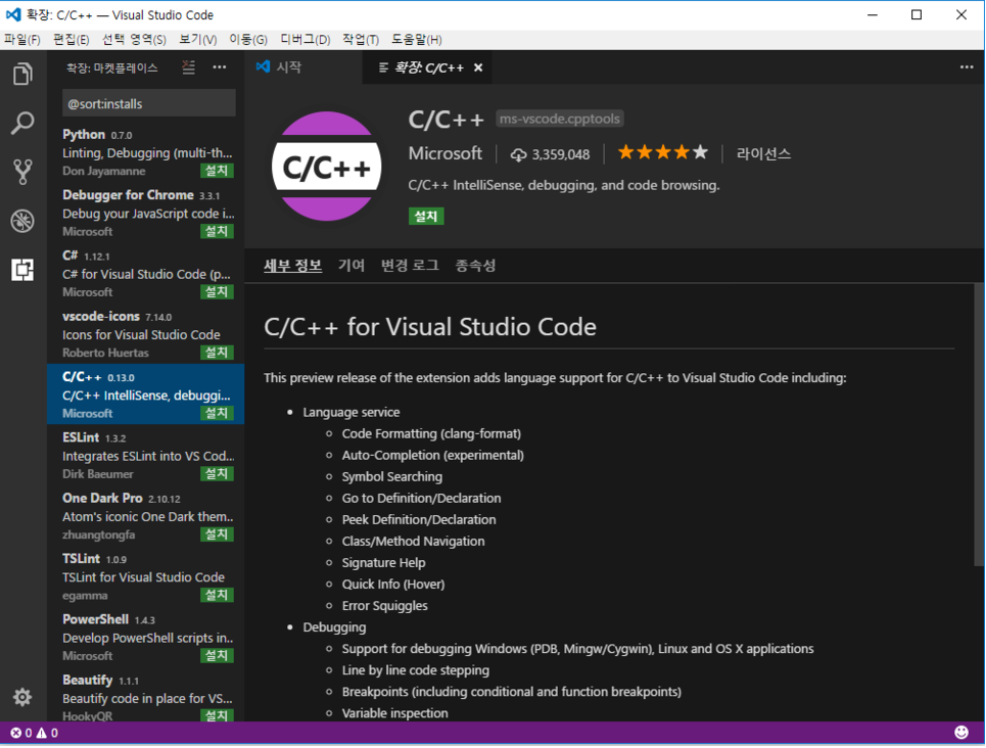Click the C/C++ extension logo
The image size is (986, 748).
[x=326, y=166]
